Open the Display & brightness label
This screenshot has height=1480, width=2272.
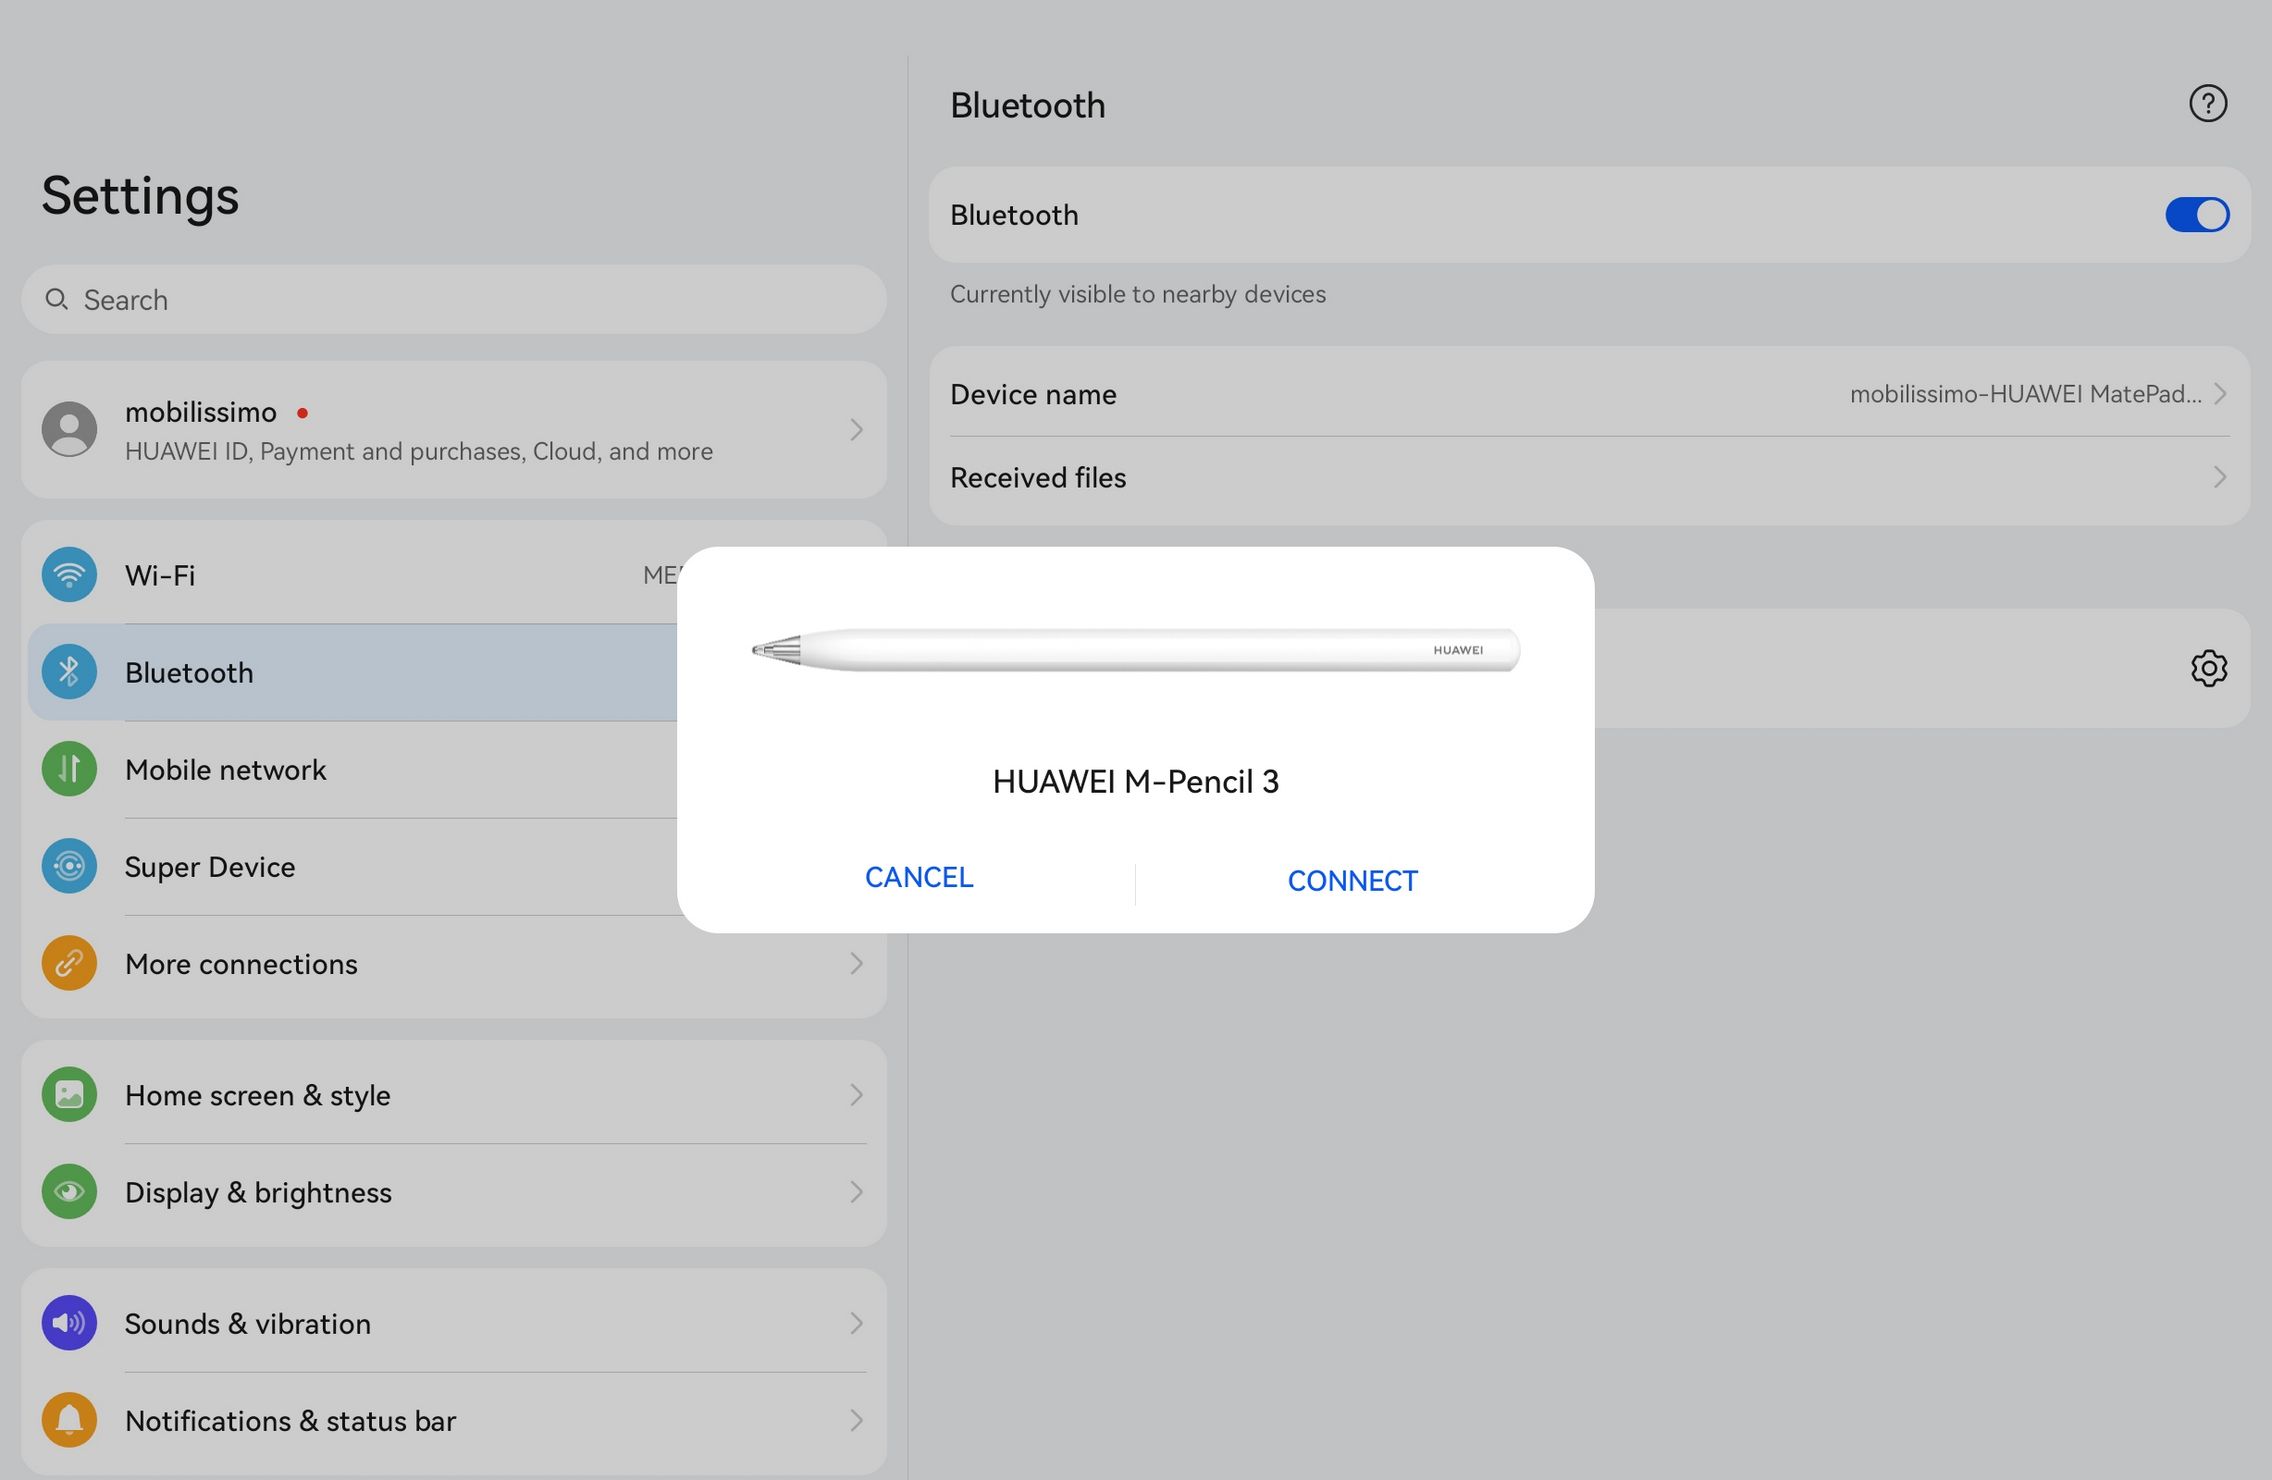pos(258,1193)
